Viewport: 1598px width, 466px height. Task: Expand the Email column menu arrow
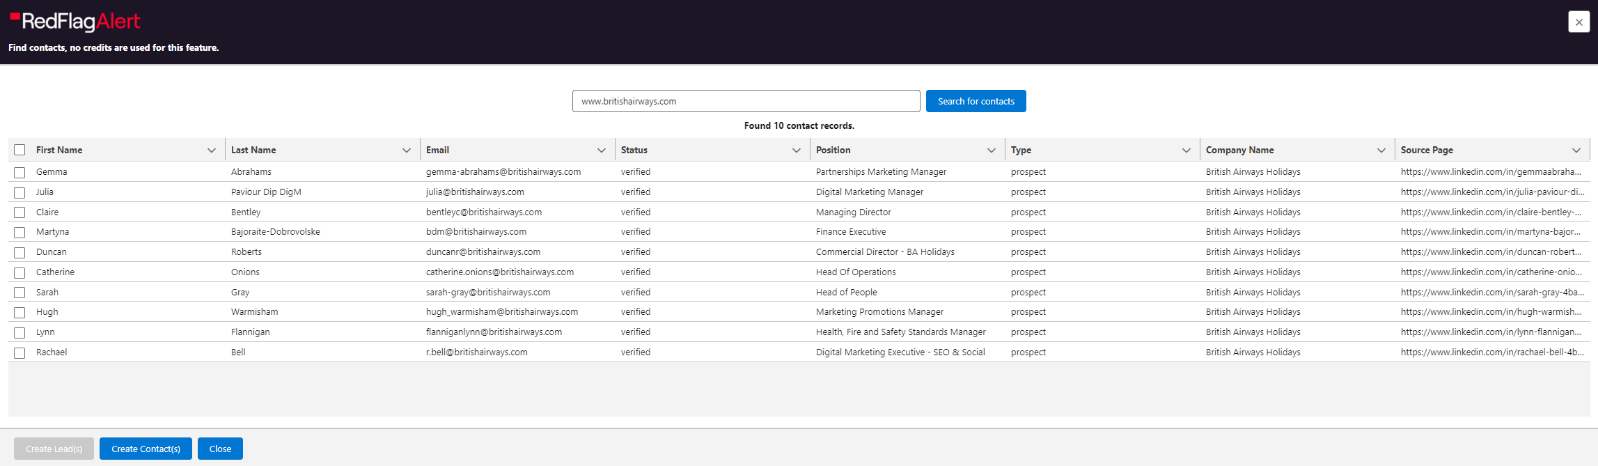pos(601,150)
